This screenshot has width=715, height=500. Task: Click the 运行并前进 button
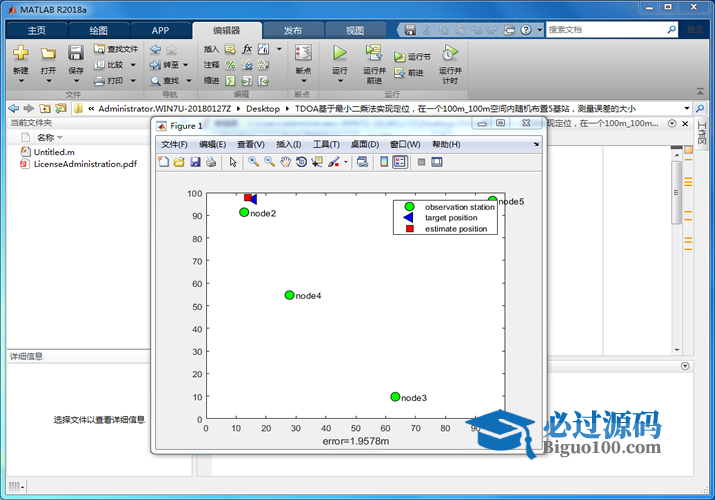(374, 64)
